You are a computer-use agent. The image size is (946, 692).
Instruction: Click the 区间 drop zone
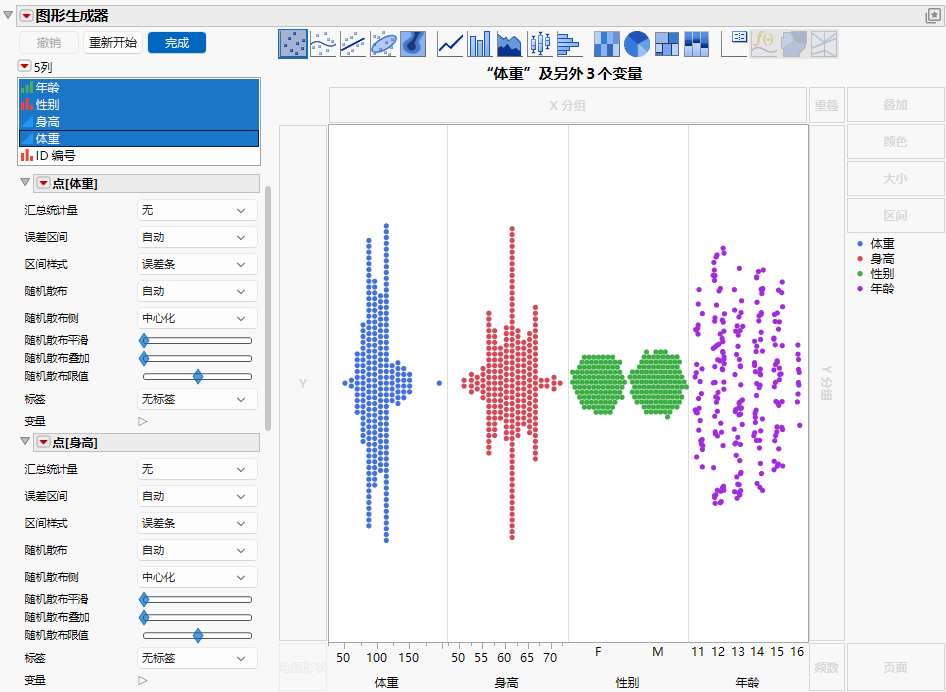[895, 215]
